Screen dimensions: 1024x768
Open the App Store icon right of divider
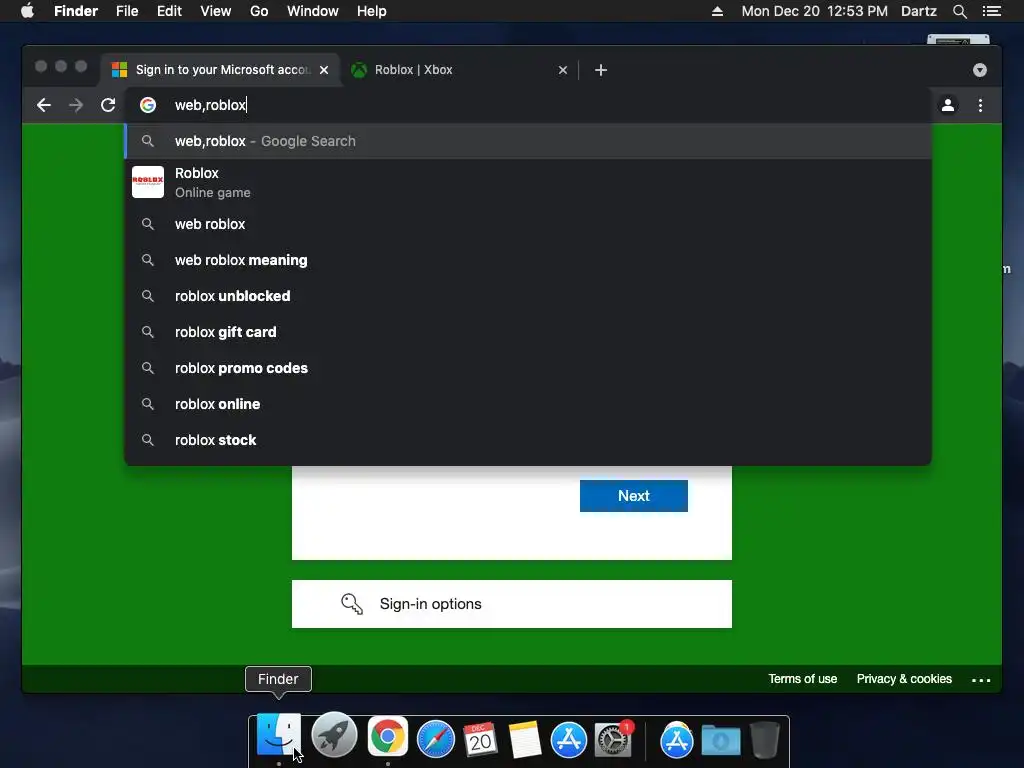(677, 740)
